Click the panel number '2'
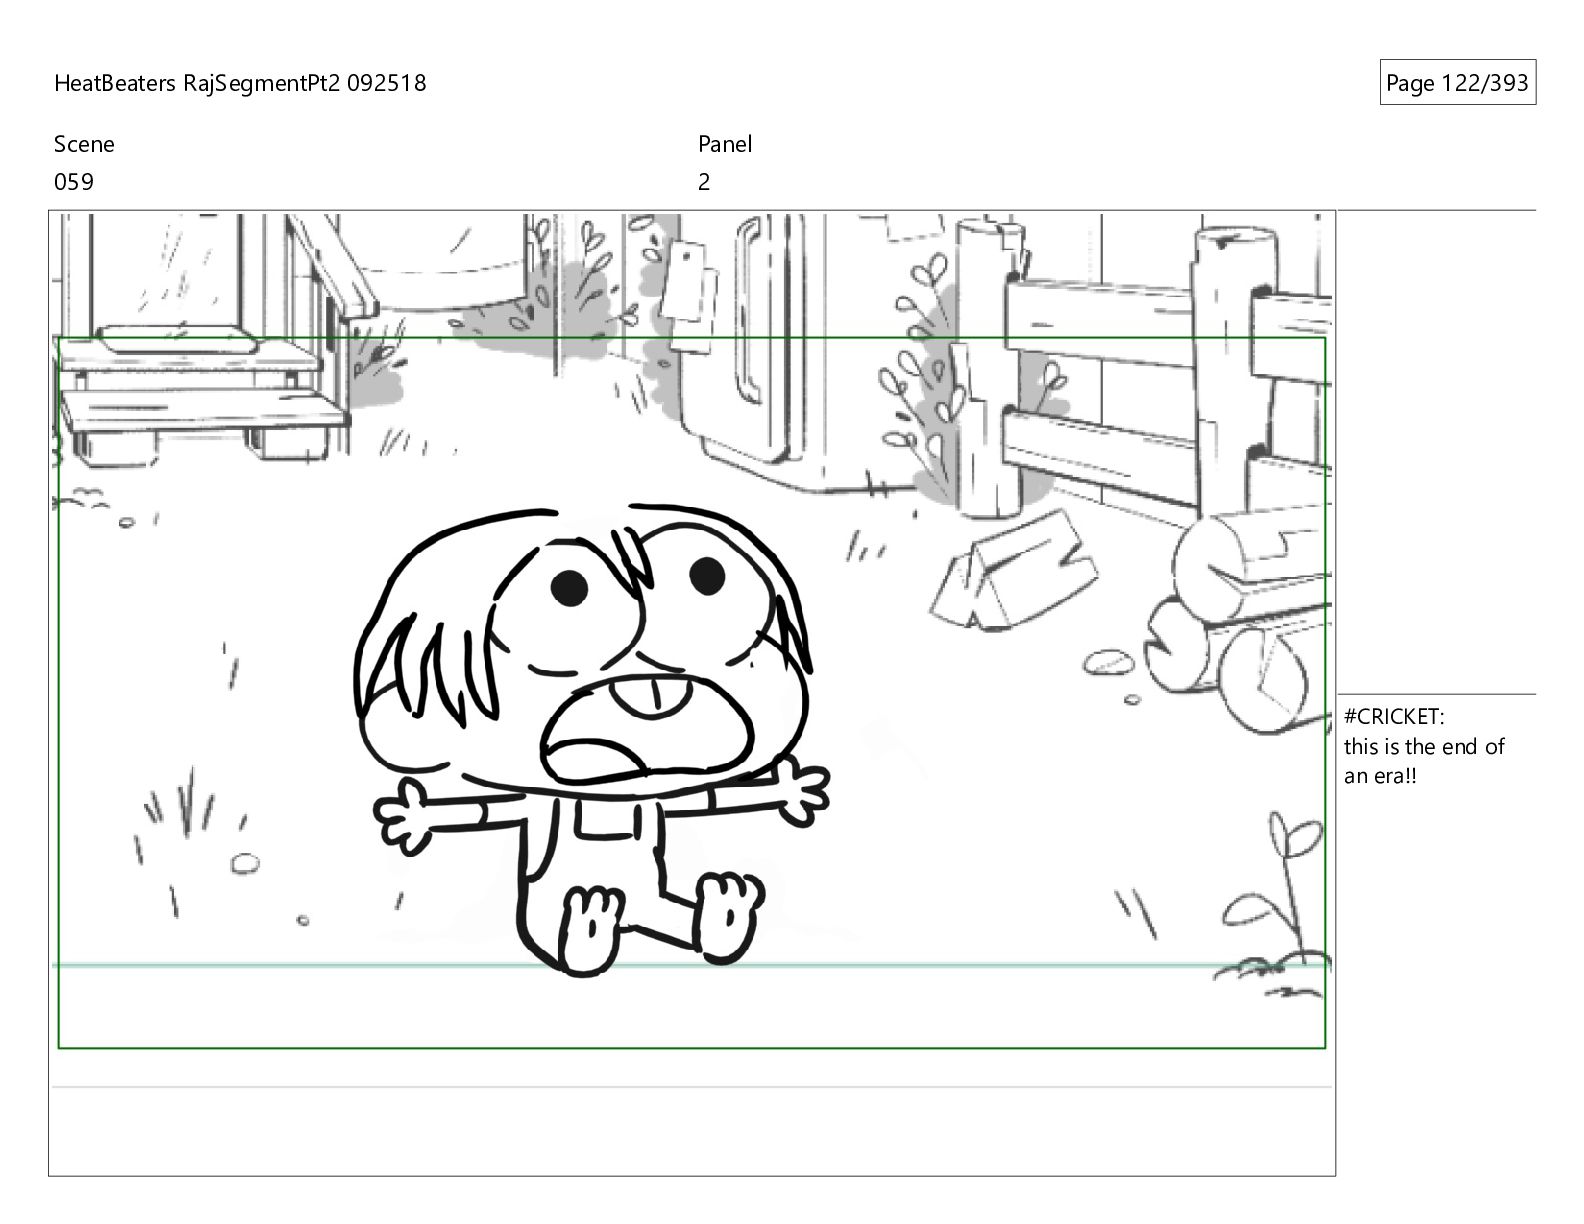The height and width of the screenshot is (1224, 1584). click(704, 182)
